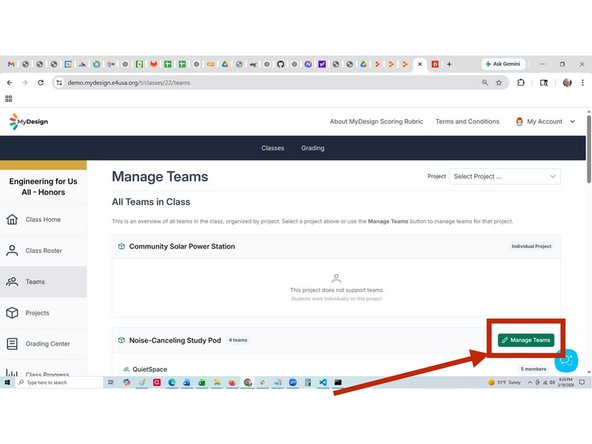The width and height of the screenshot is (592, 444).
Task: Open the Windows Start menu
Action: [7, 382]
